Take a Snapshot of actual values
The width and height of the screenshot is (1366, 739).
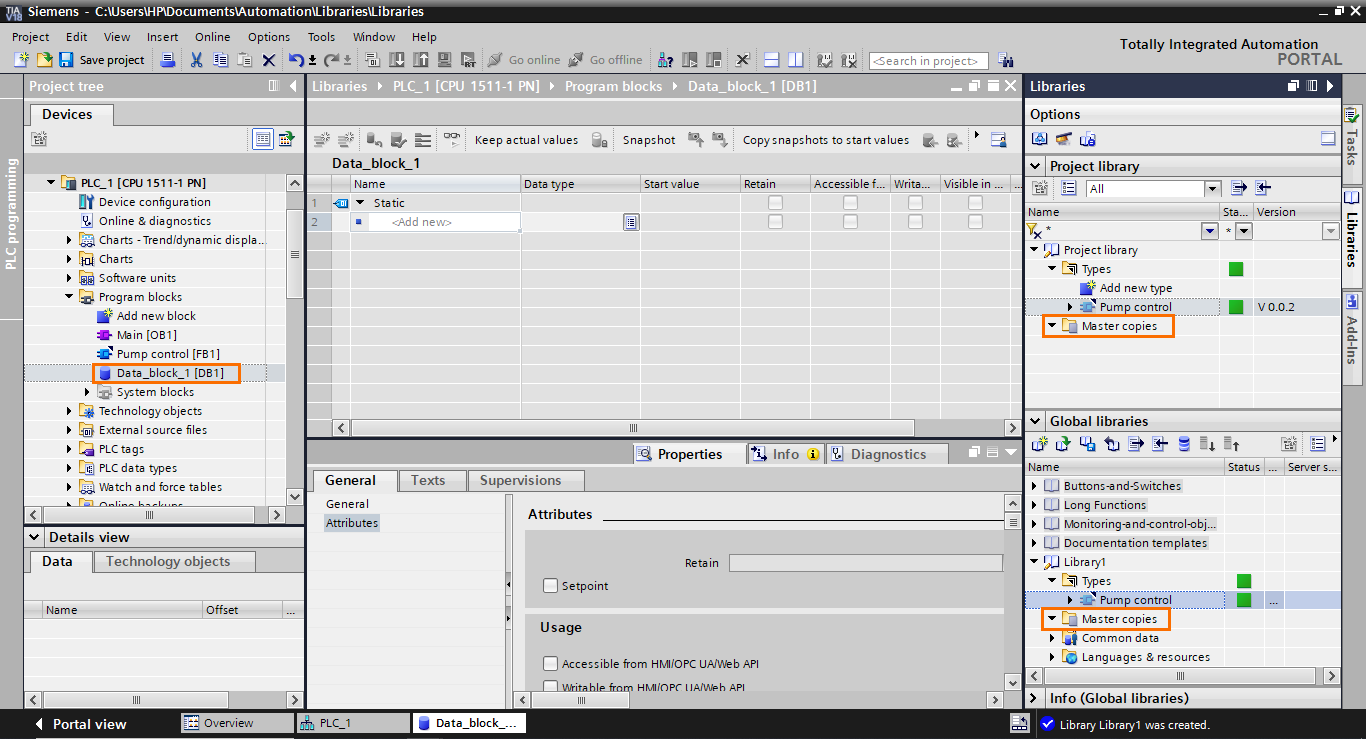pyautogui.click(x=648, y=139)
